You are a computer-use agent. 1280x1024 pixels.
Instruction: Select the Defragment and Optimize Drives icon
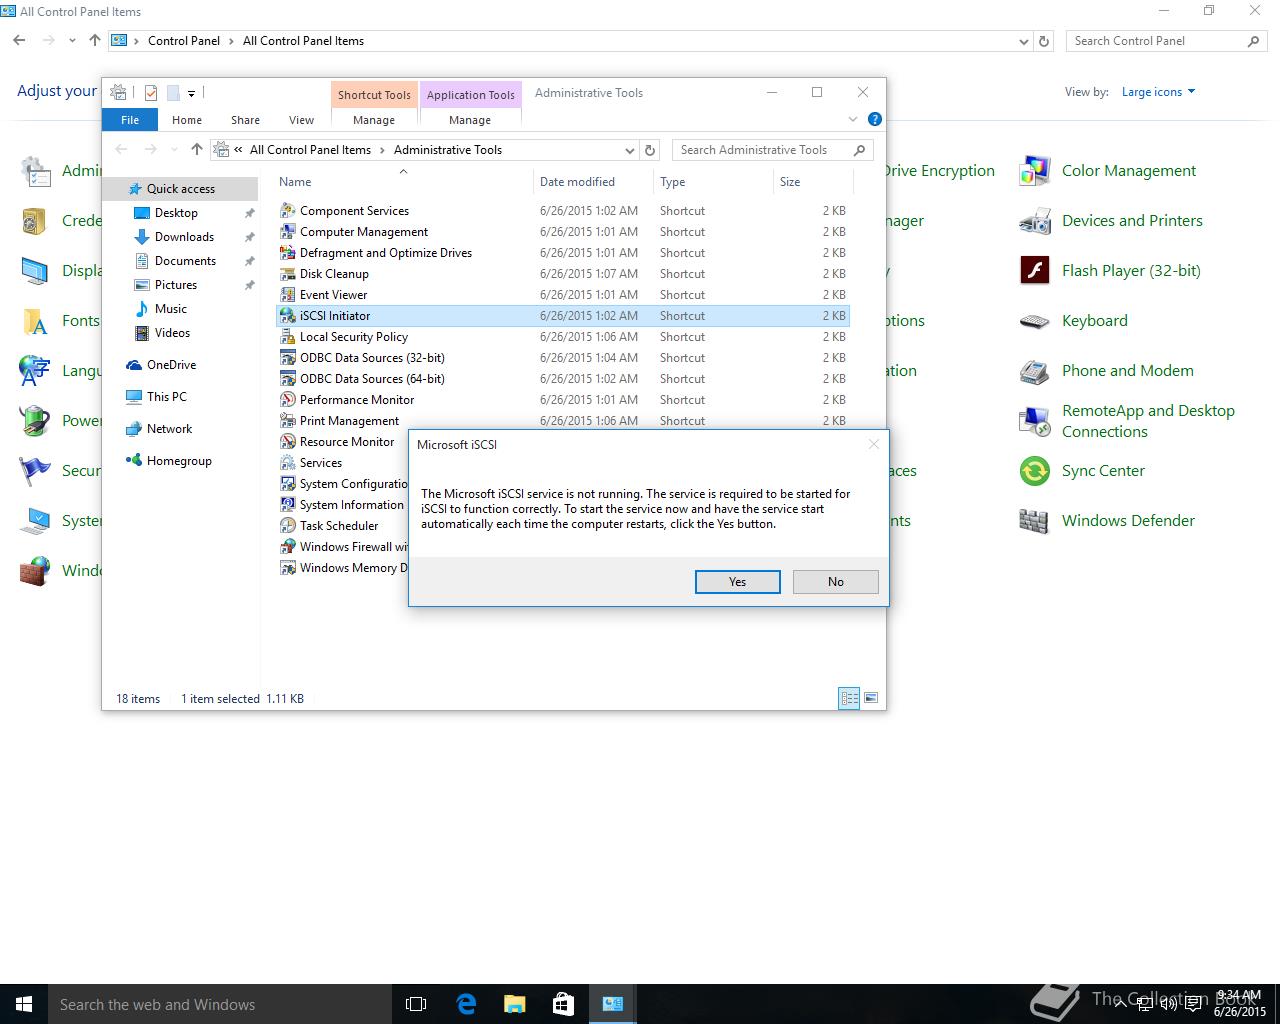click(288, 253)
